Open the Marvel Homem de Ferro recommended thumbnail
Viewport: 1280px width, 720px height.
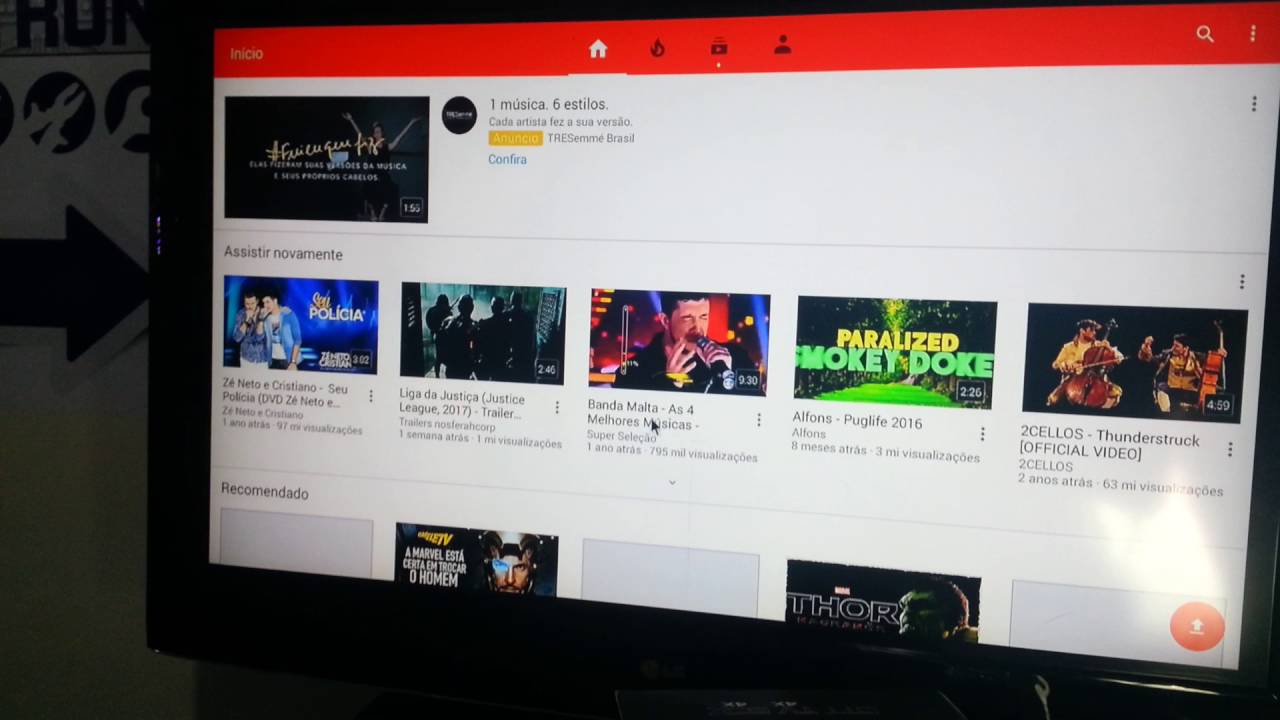click(477, 559)
